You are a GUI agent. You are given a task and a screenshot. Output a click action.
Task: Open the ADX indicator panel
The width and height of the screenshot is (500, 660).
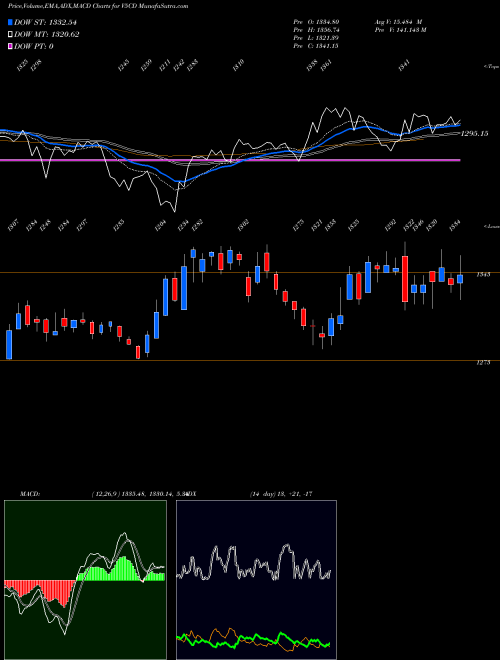(x=256, y=580)
